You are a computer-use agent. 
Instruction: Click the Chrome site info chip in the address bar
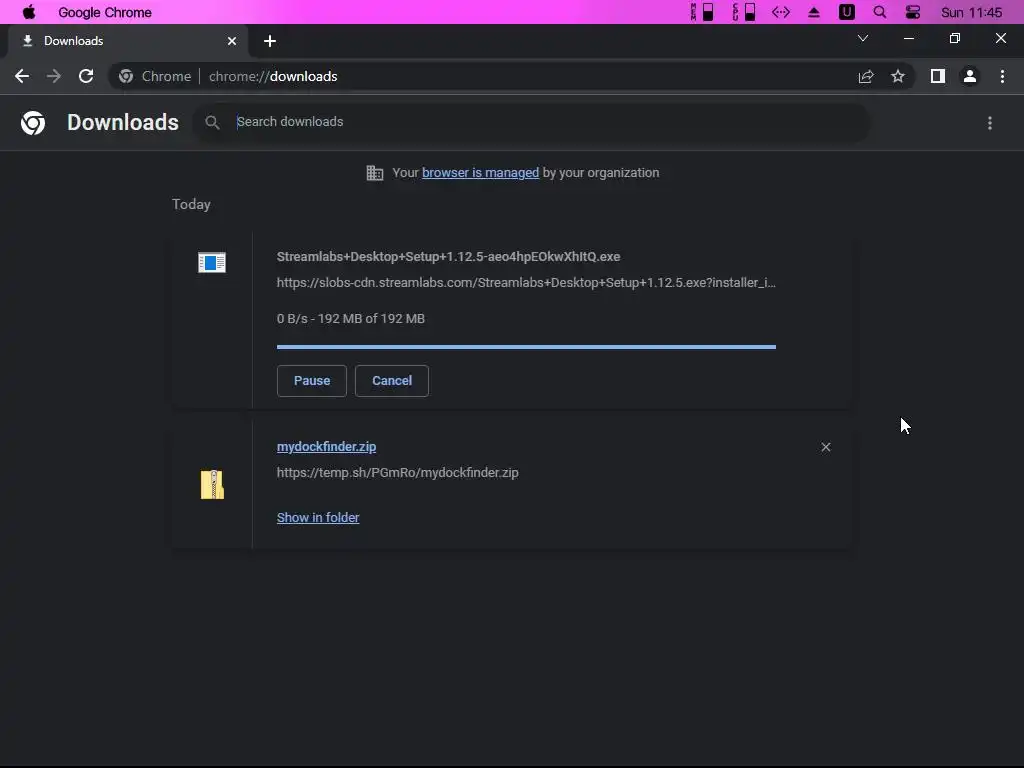[x=155, y=76]
